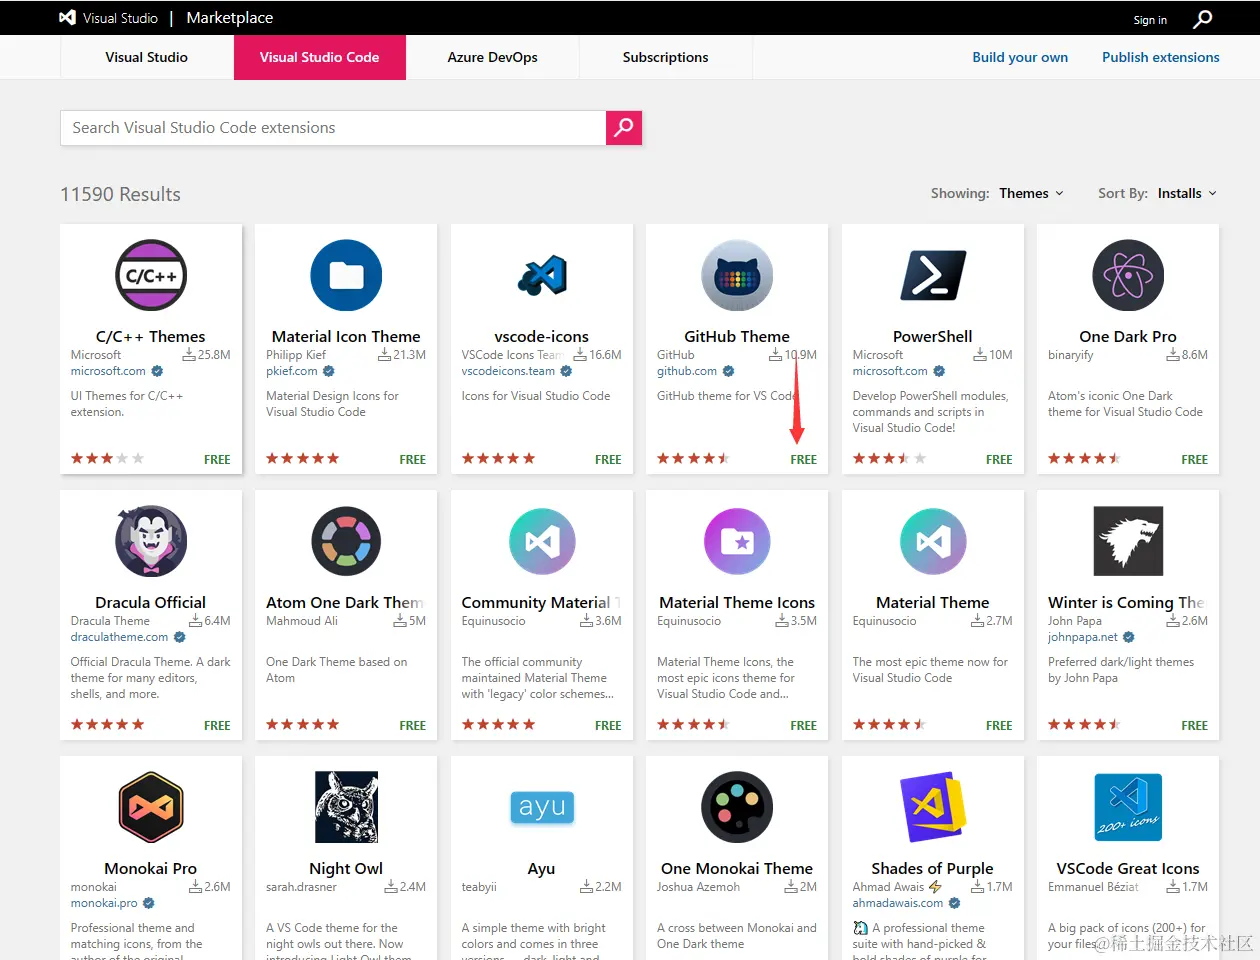Open the GitHub Theme cat logo
The width and height of the screenshot is (1260, 960).
737,275
